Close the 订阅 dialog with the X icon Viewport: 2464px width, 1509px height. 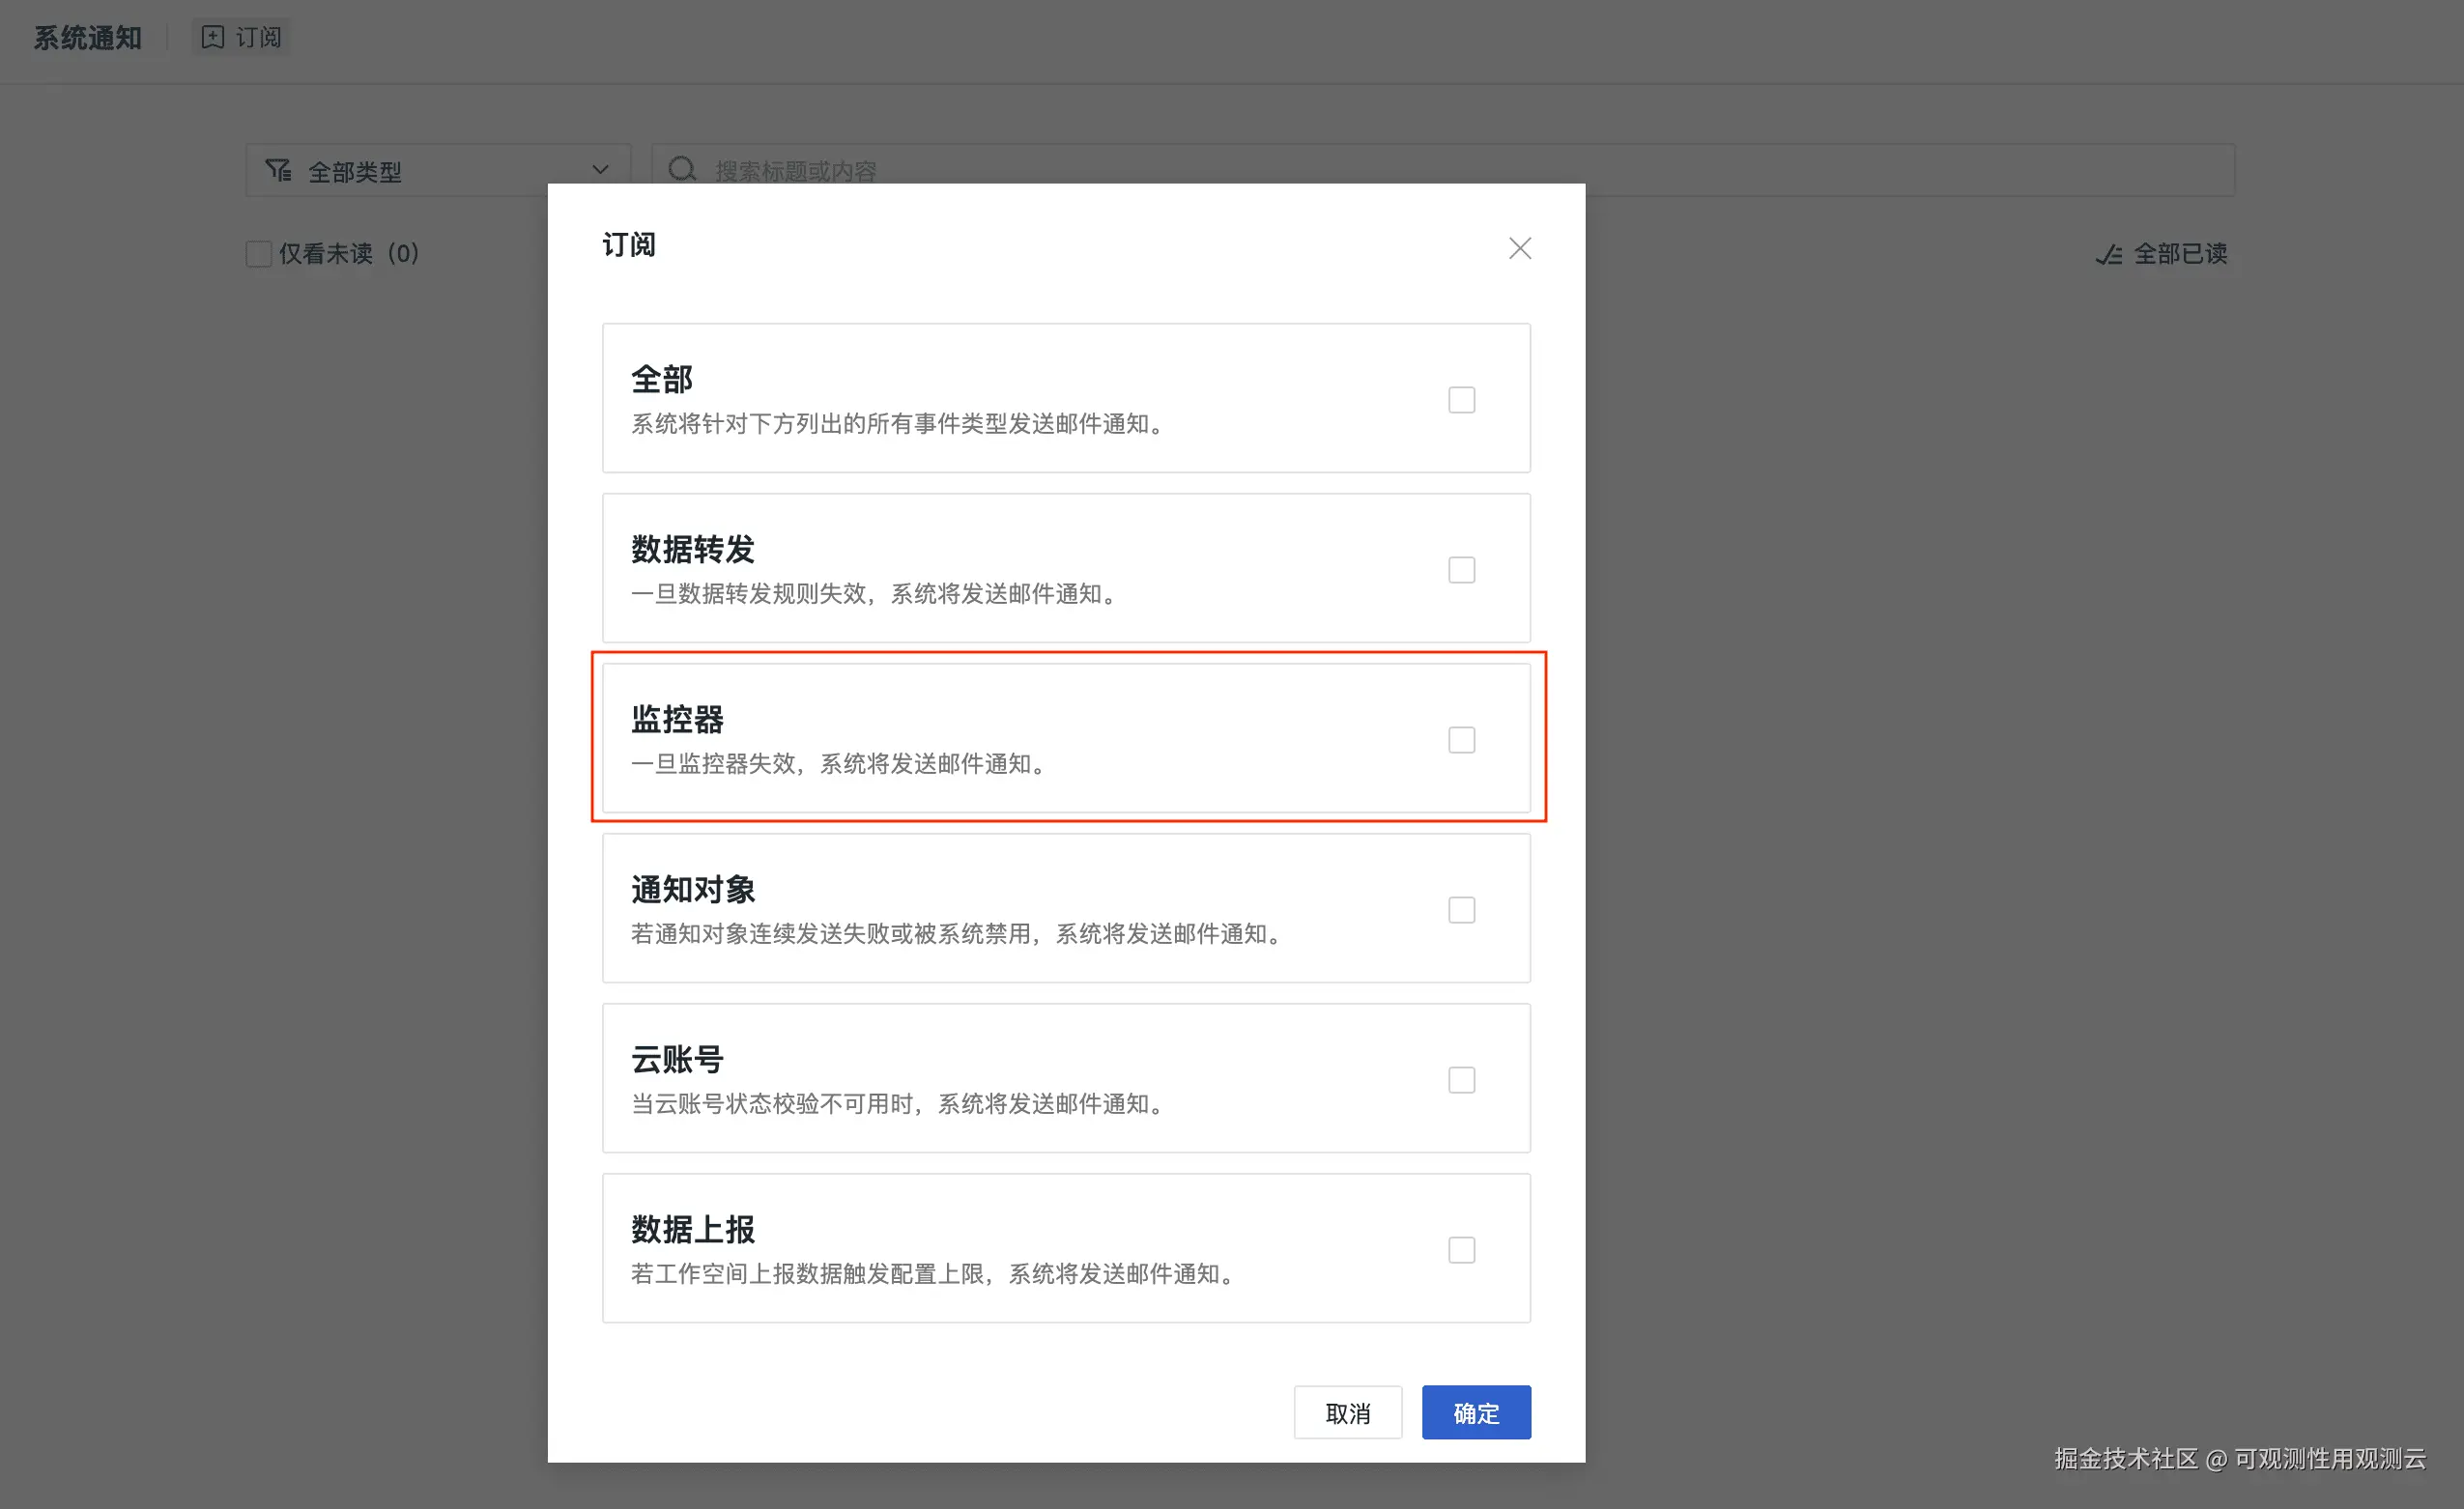tap(1520, 248)
